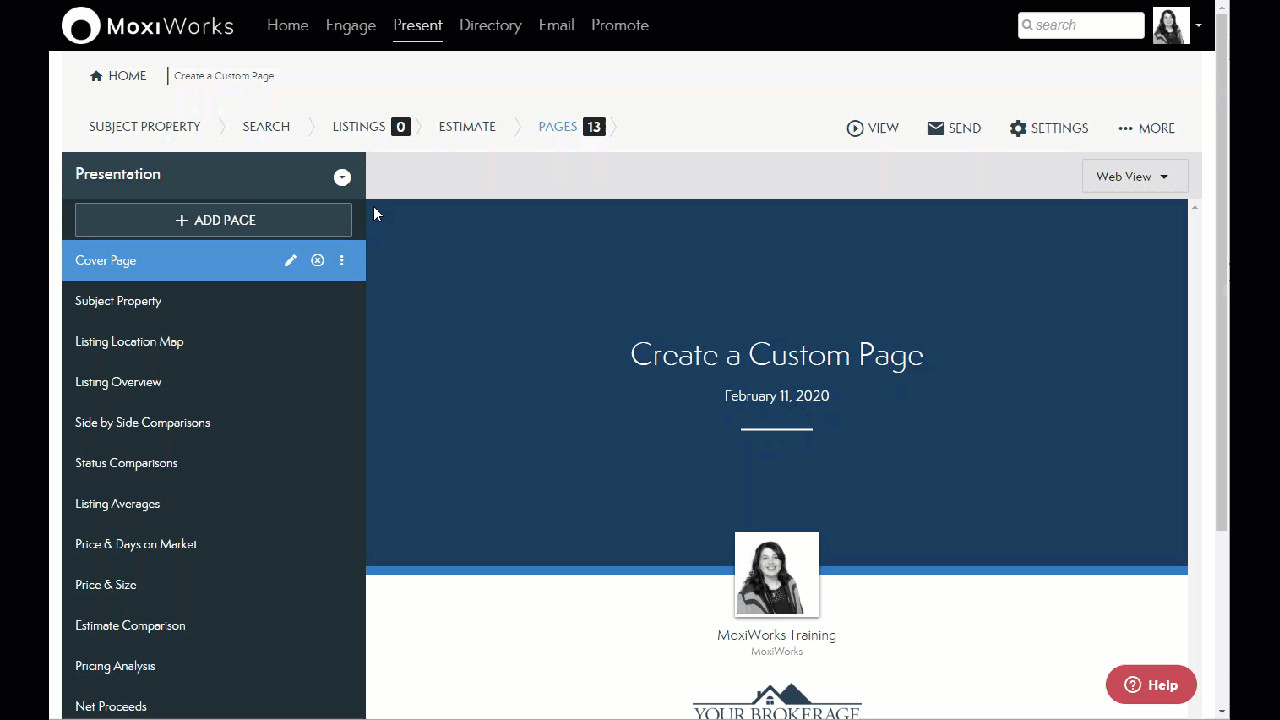Click the MoxiWorks logo

[148, 25]
